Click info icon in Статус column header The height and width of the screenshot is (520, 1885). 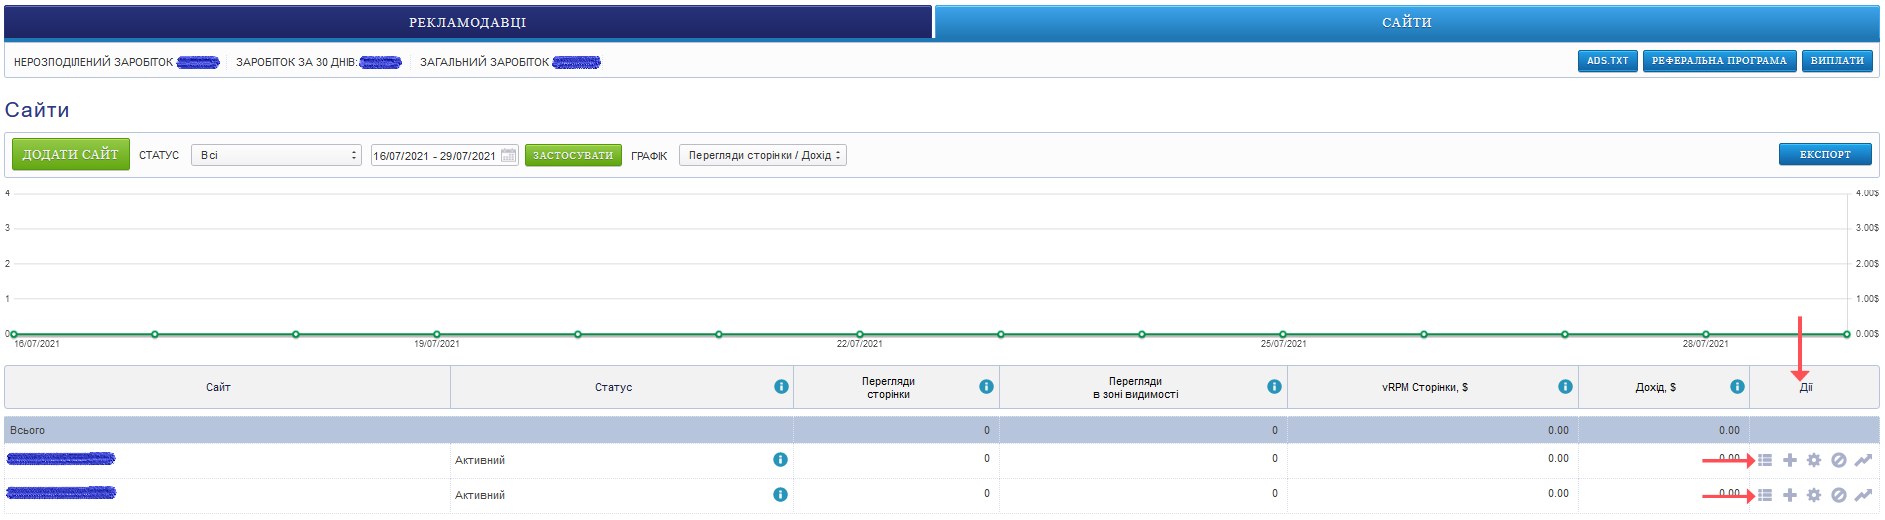pyautogui.click(x=781, y=387)
